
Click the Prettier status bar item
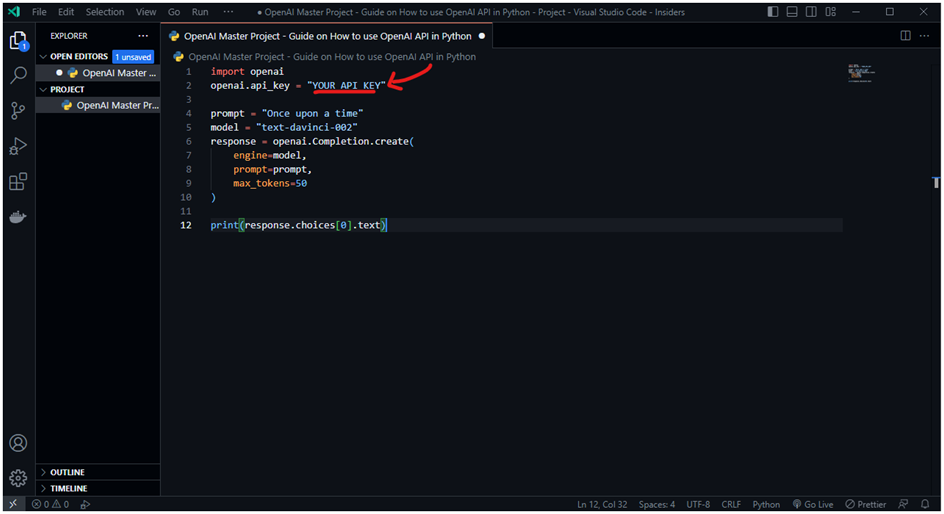[866, 504]
